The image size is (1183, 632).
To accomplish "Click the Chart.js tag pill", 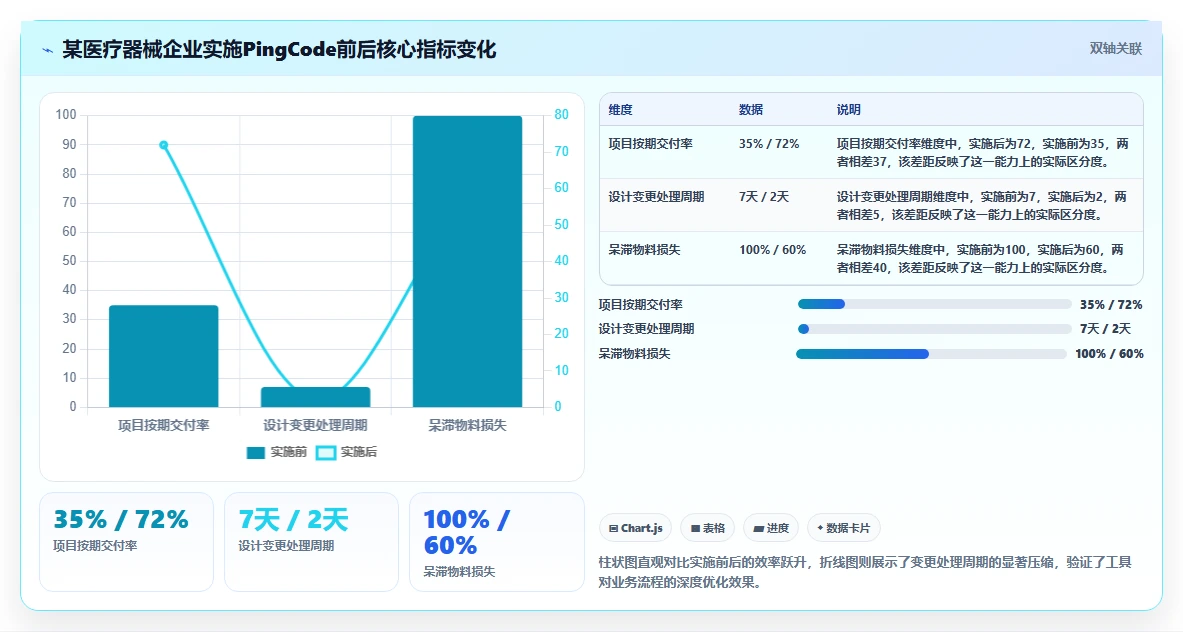I will [x=635, y=528].
